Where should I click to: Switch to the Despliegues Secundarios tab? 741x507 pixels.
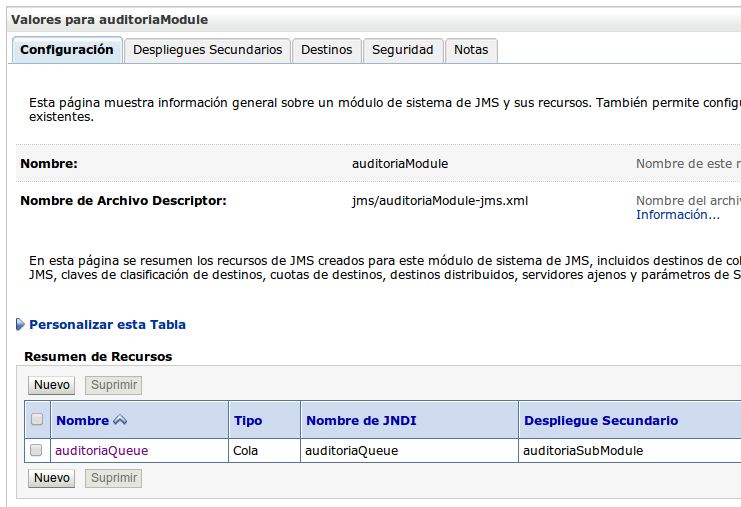coord(207,50)
